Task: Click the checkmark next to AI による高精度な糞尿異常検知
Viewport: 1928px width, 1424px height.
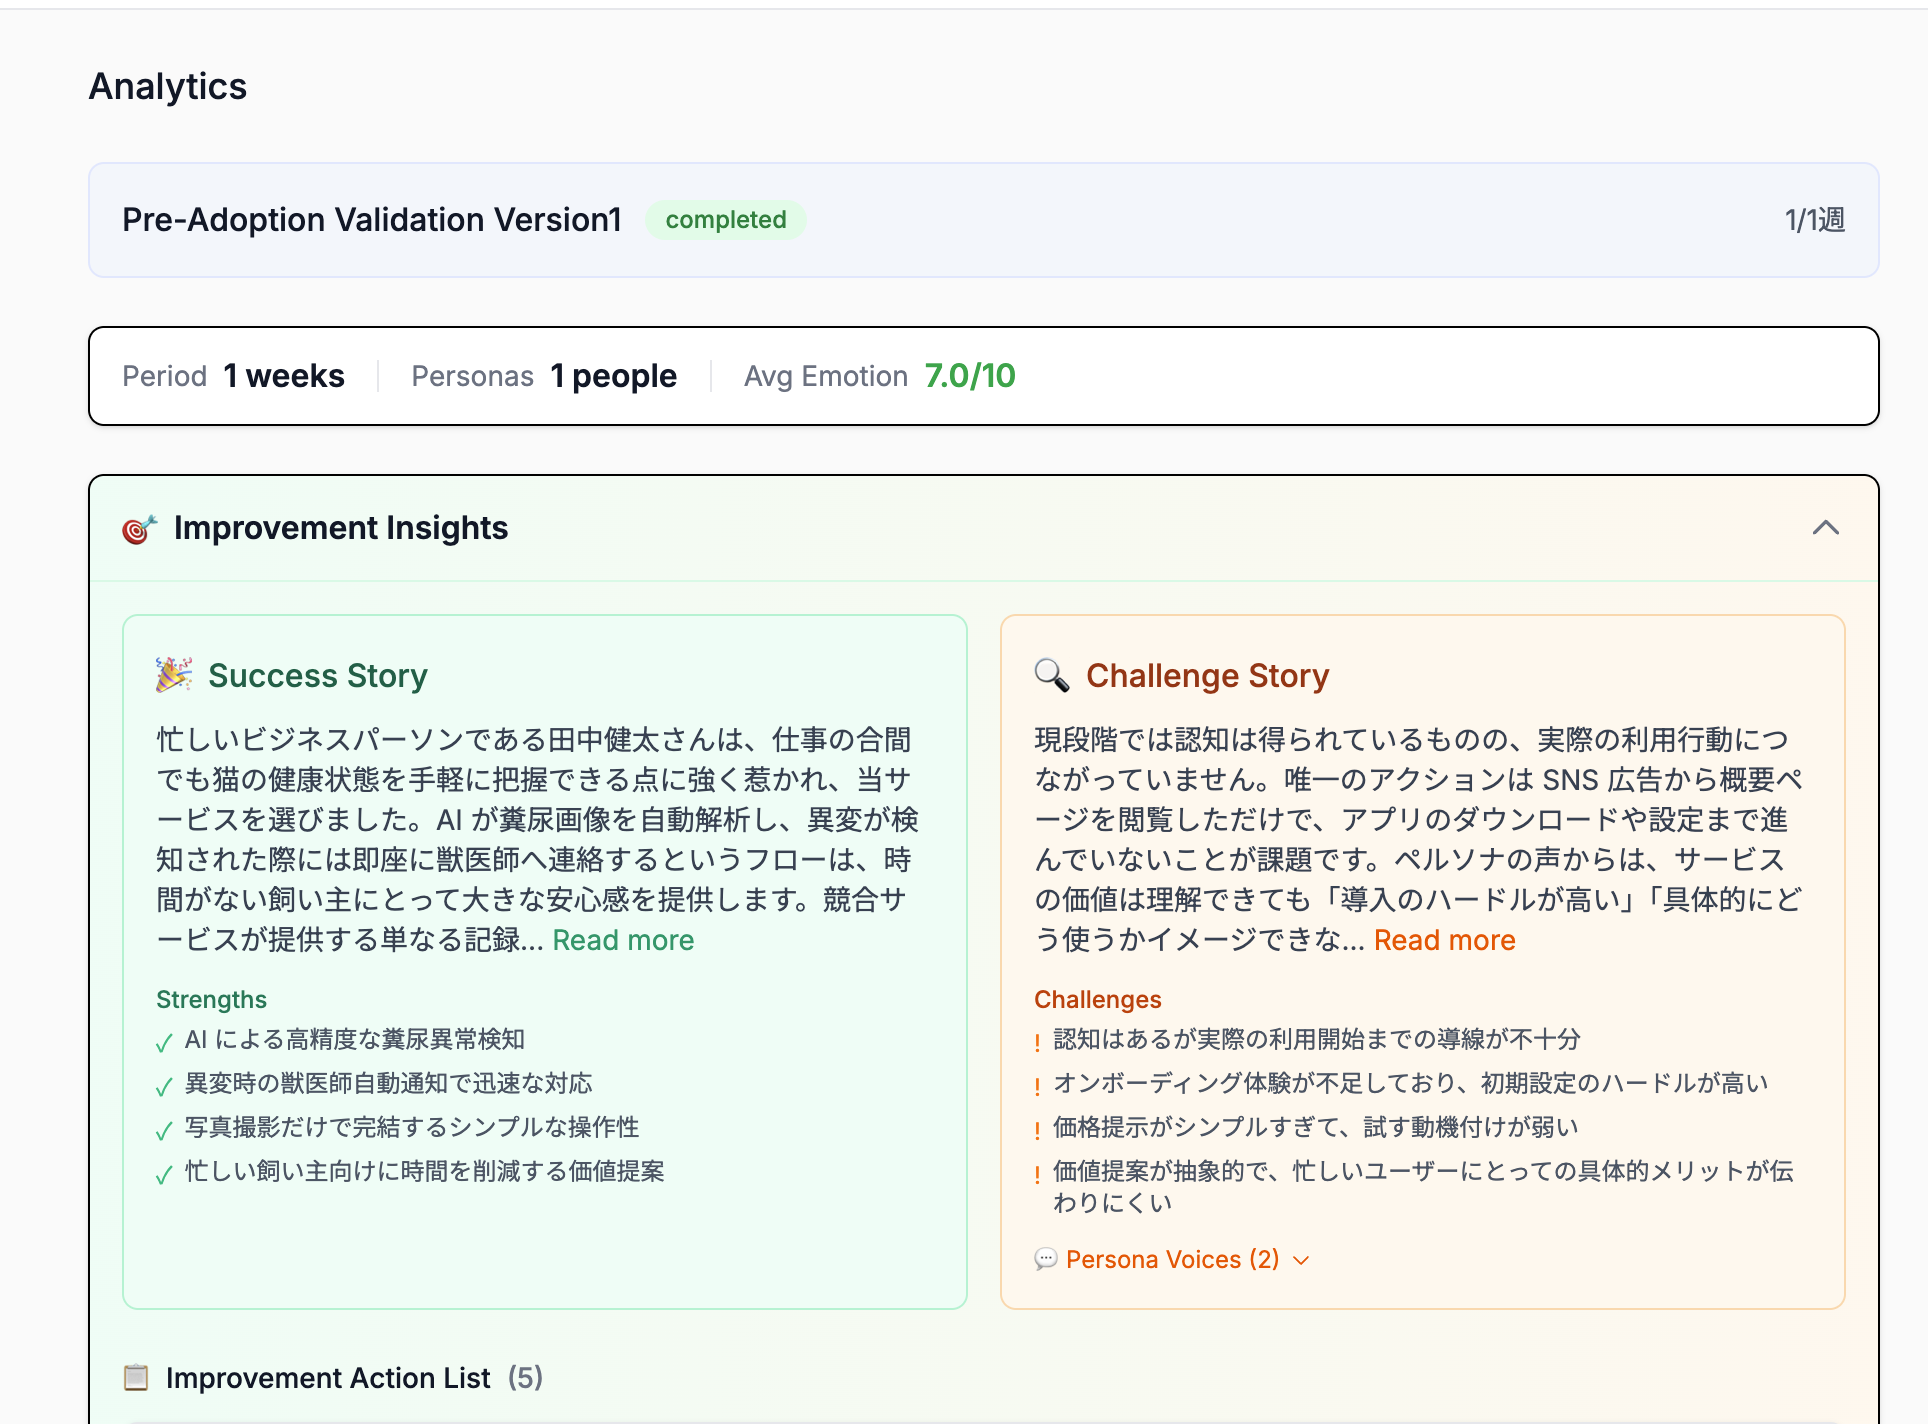Action: pyautogui.click(x=164, y=1043)
